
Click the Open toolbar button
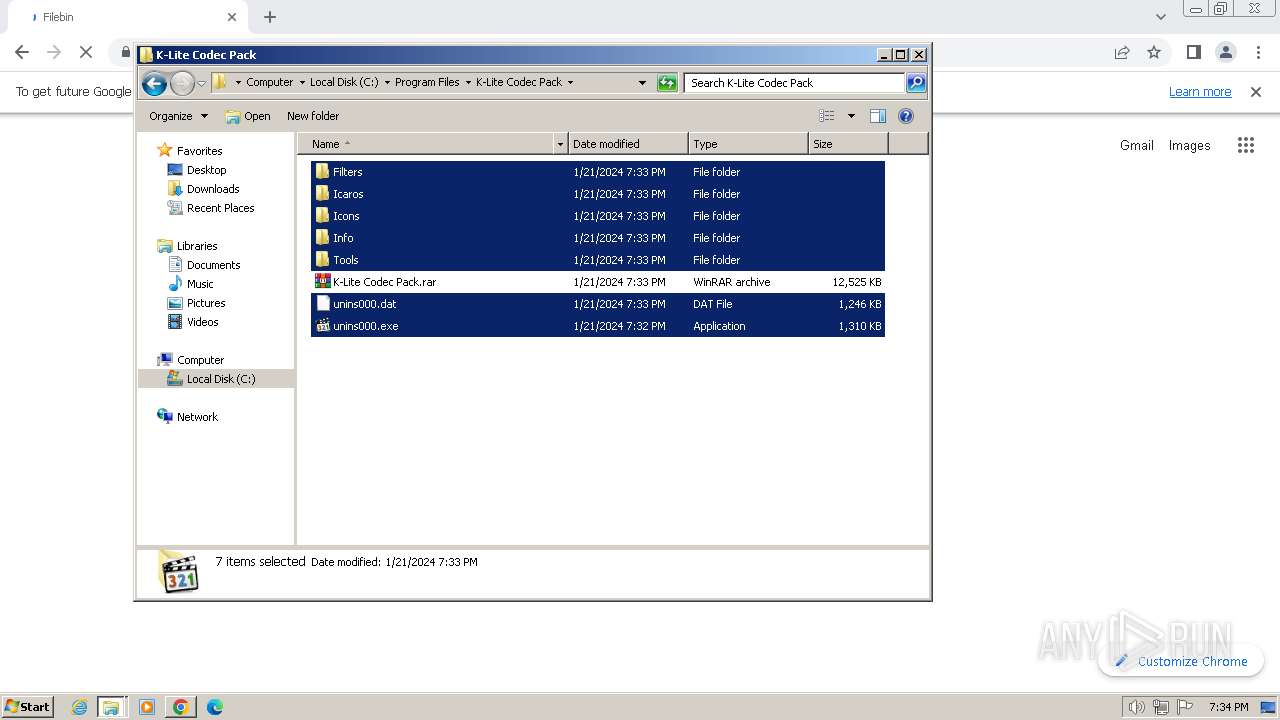click(248, 116)
